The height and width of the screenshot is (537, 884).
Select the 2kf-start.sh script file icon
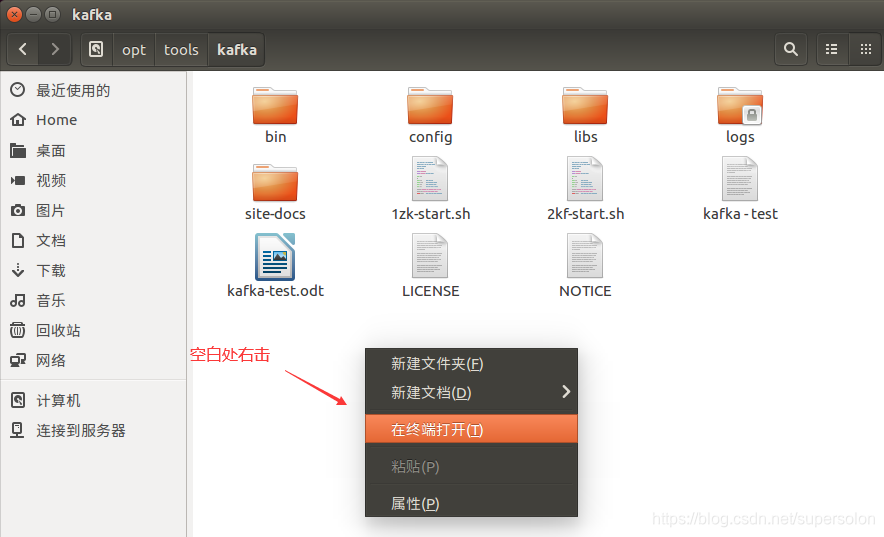pyautogui.click(x=585, y=179)
